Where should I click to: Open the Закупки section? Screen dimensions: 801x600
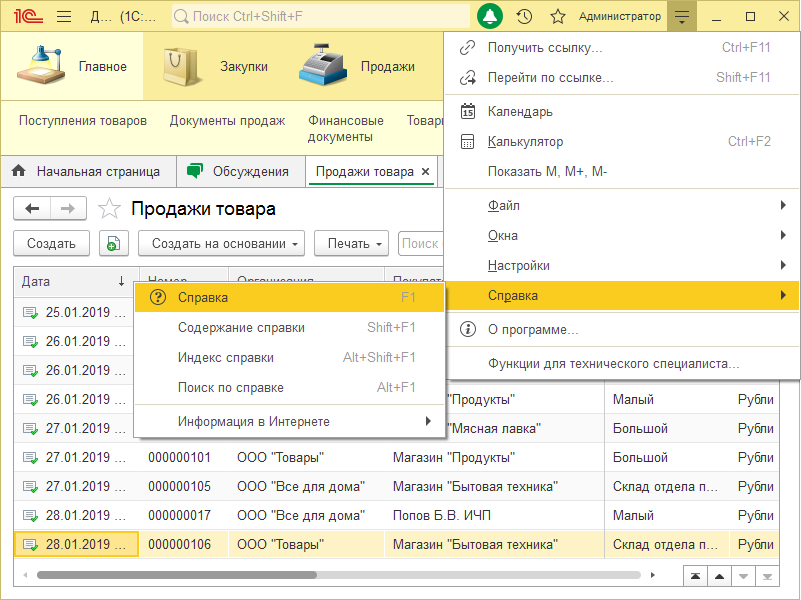[x=213, y=66]
